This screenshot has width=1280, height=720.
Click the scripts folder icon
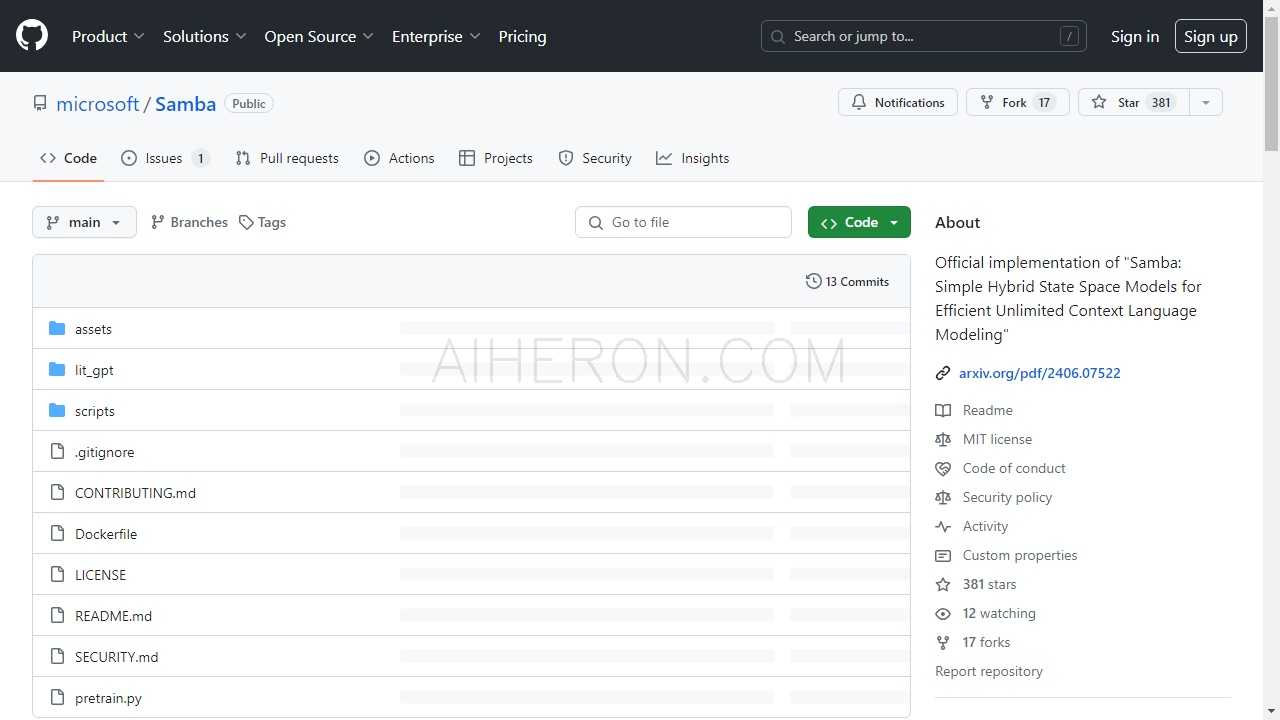pyautogui.click(x=57, y=411)
